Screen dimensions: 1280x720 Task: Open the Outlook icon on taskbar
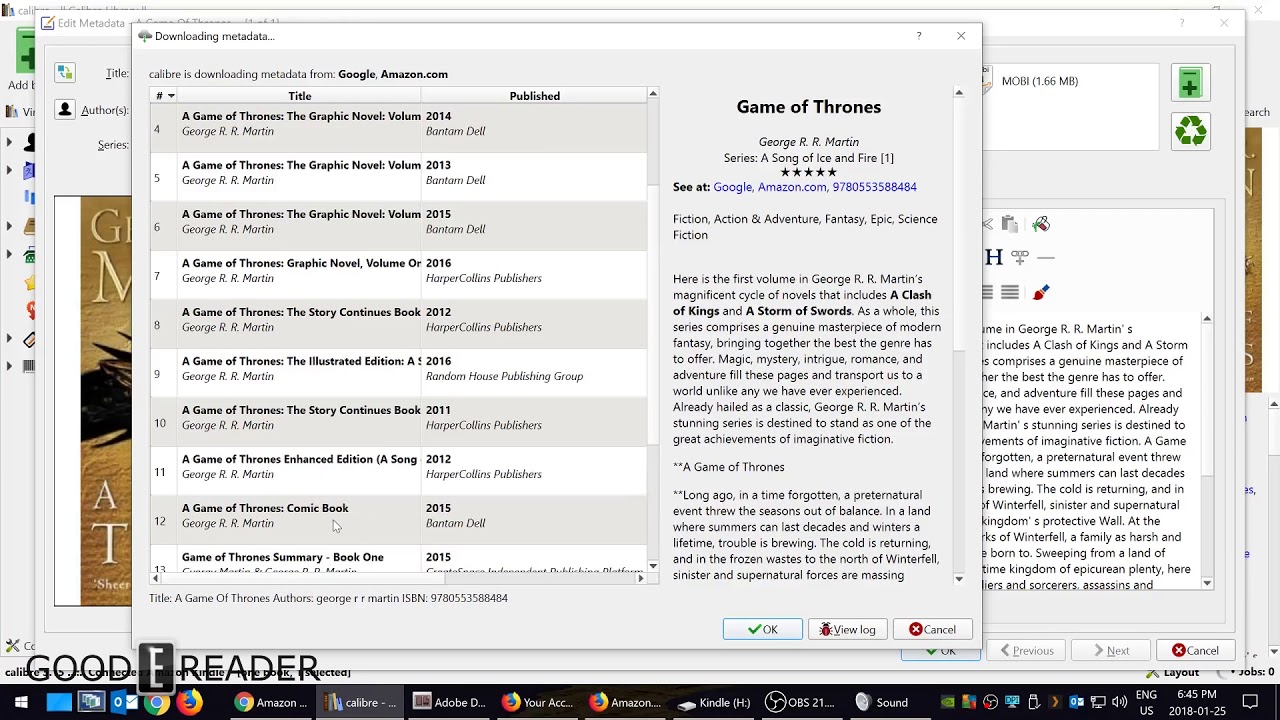point(124,702)
